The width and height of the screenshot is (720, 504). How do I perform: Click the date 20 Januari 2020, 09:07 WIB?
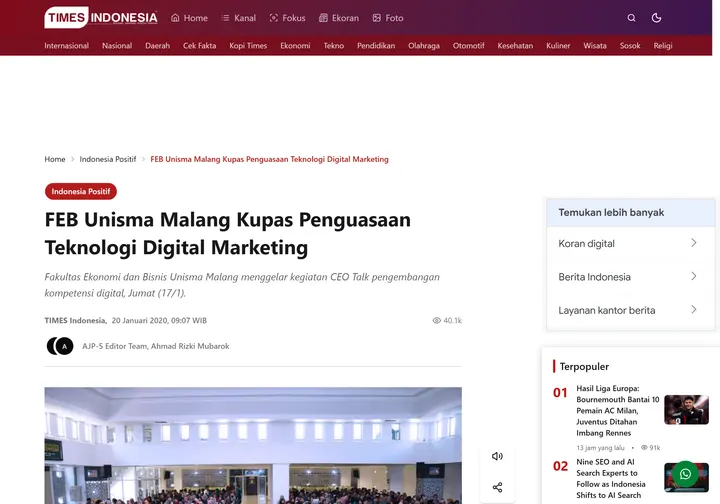coord(159,320)
